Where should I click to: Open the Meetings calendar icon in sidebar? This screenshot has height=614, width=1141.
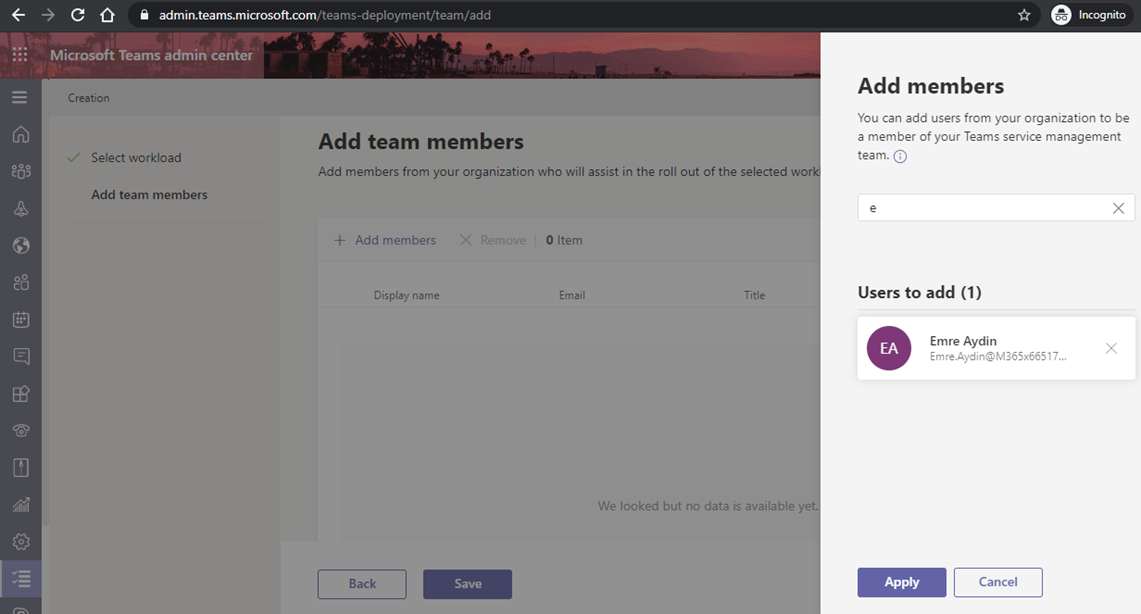click(x=21, y=319)
